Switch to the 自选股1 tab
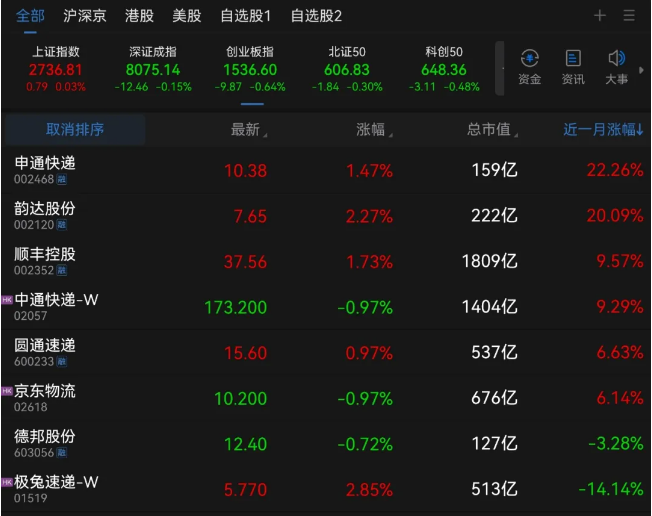Viewport: 652px width, 516px height. click(246, 16)
